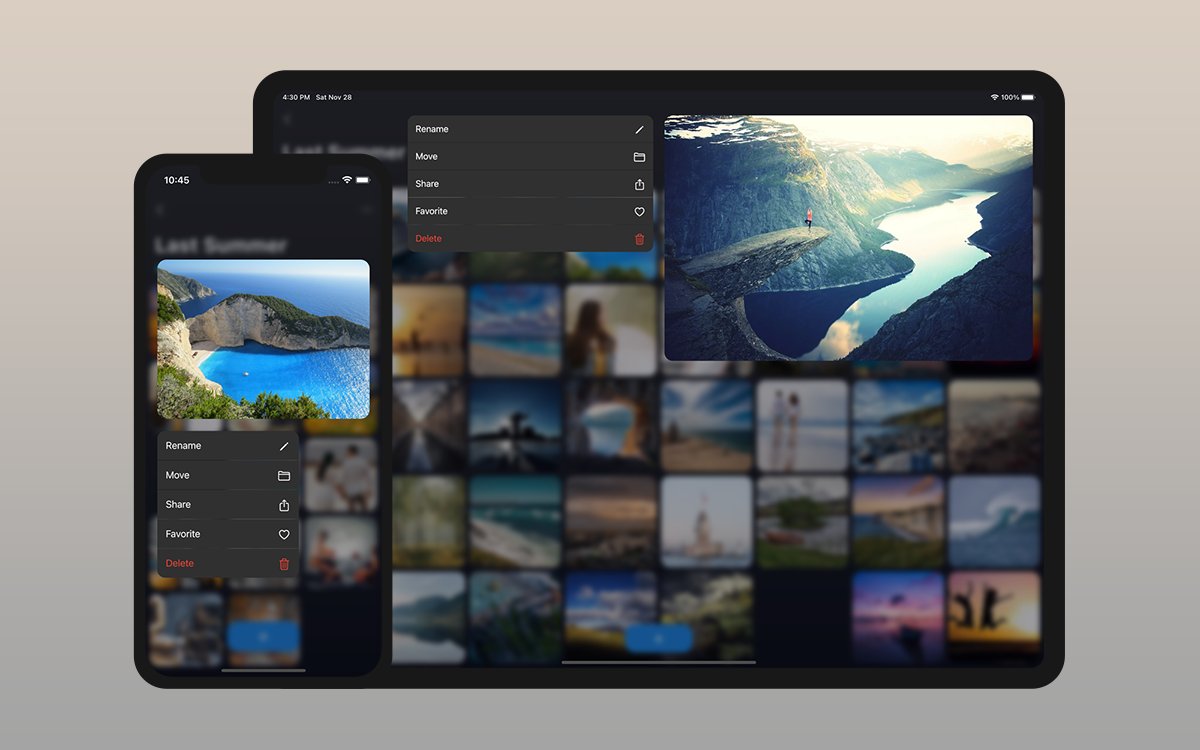Click the share icon in iPad menu
The width and height of the screenshot is (1200, 750).
point(639,184)
